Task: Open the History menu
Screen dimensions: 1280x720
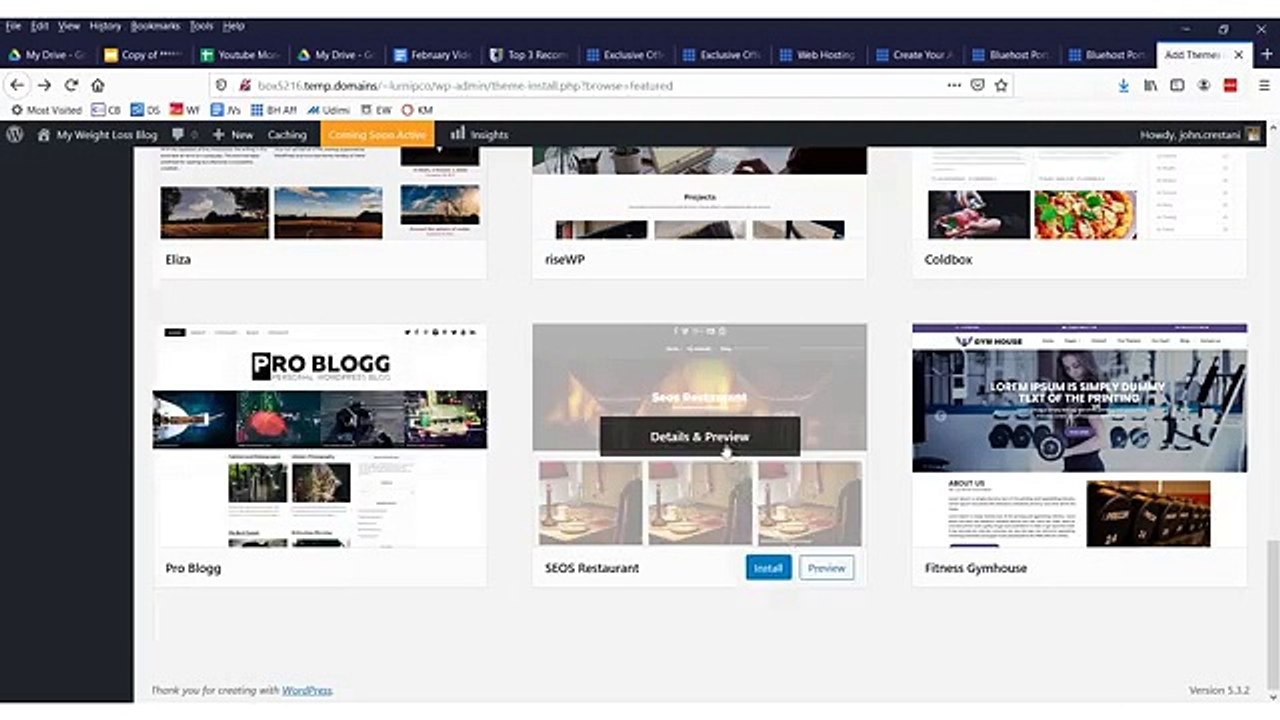Action: click(105, 26)
